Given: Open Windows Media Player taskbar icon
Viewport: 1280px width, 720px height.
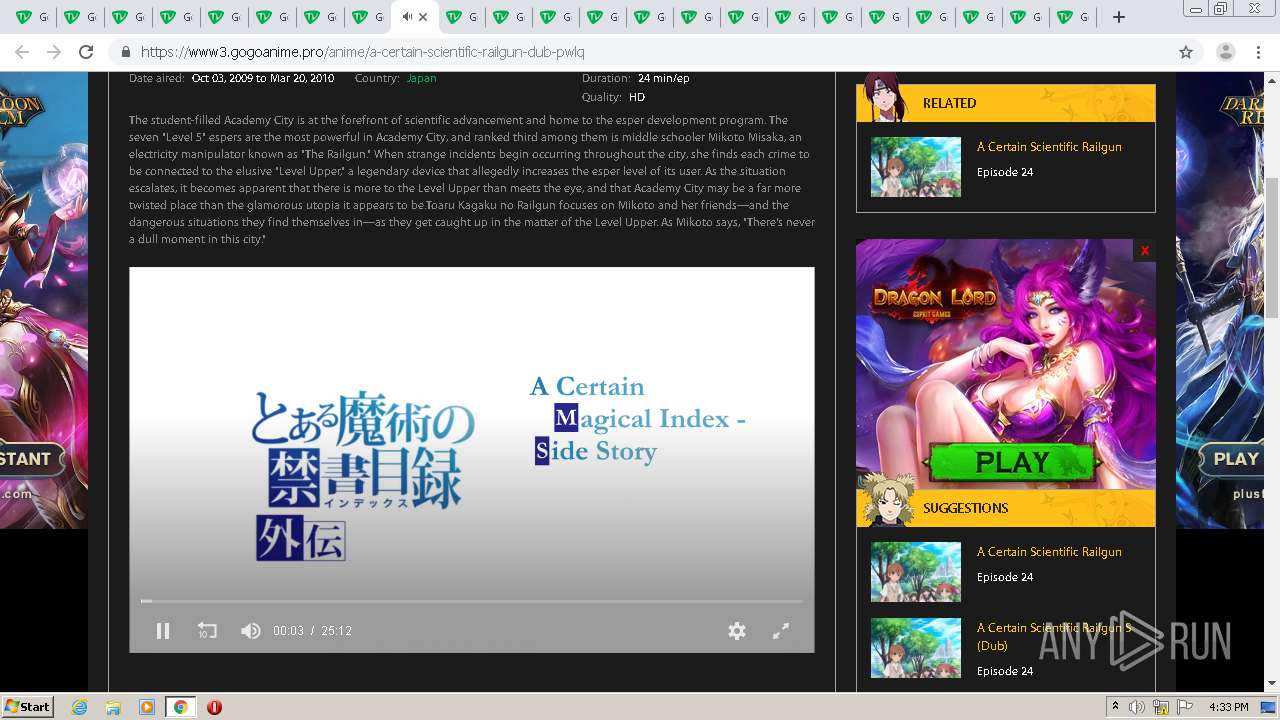Looking at the screenshot, I should 147,707.
